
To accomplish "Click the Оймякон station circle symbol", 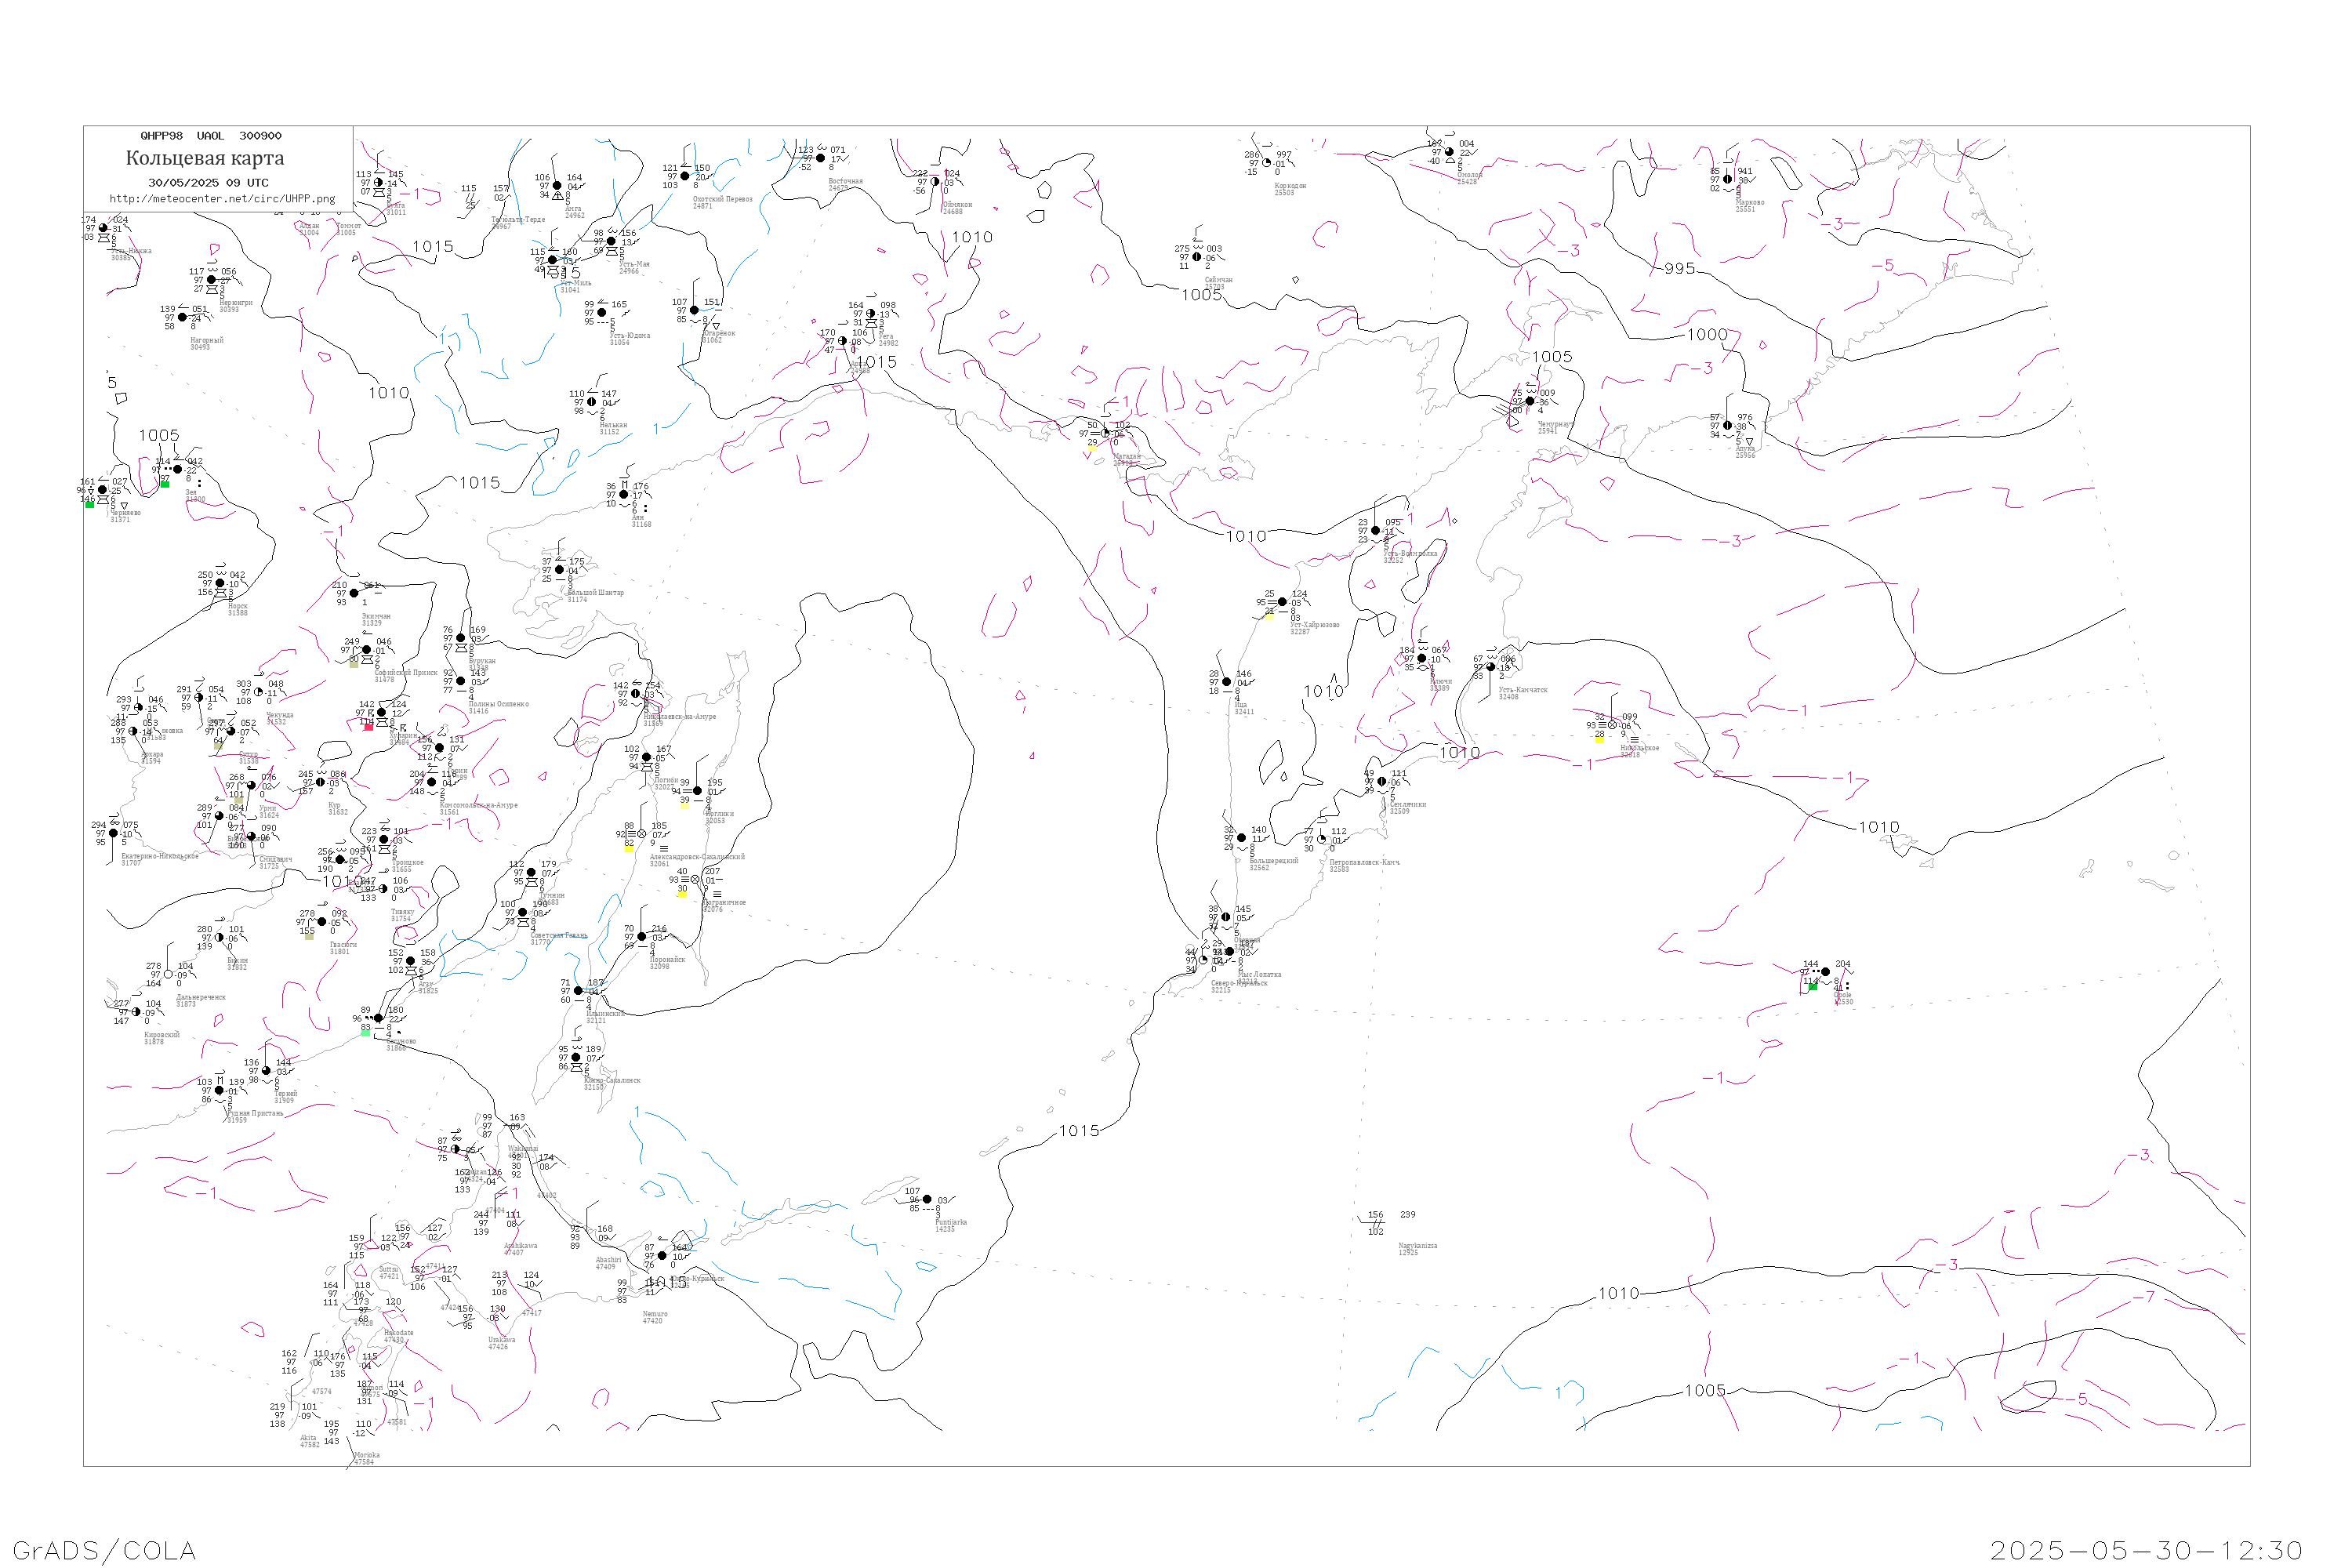I will pos(935,182).
